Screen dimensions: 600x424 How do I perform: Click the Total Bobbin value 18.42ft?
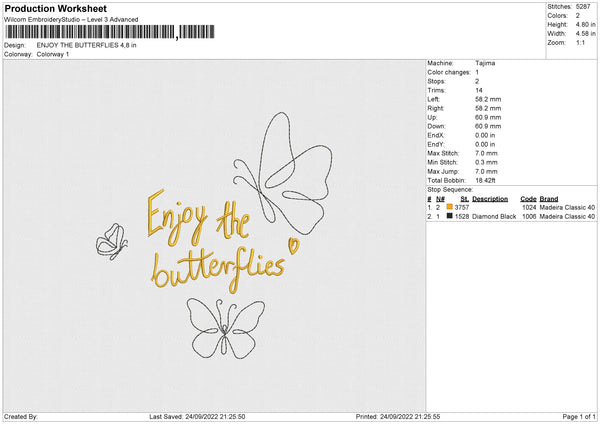pyautogui.click(x=486, y=180)
